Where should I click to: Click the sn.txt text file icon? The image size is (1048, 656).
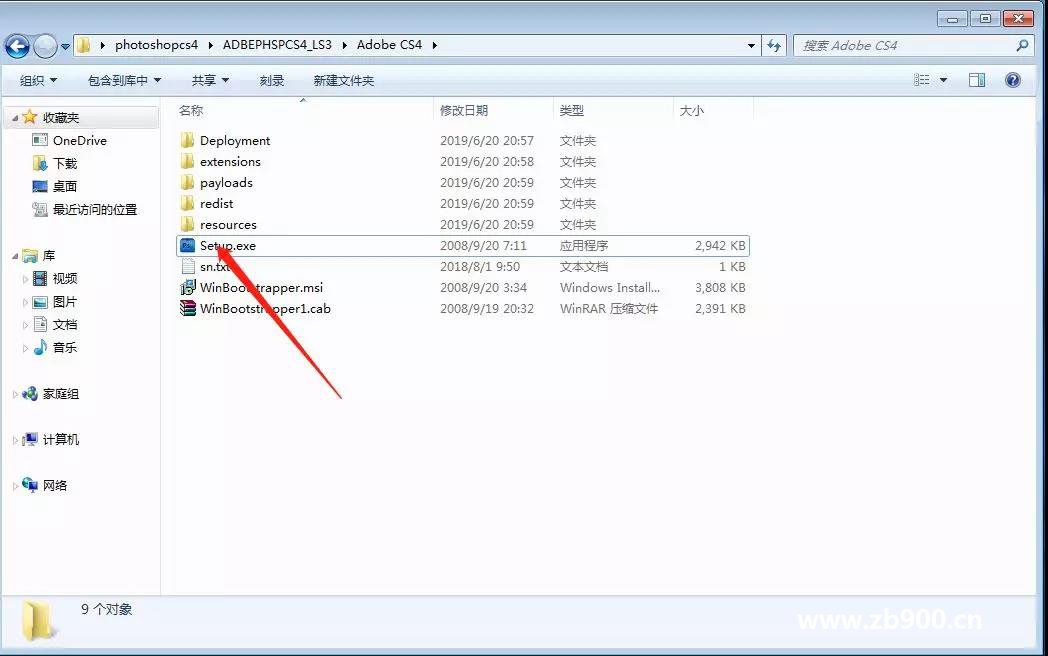187,266
